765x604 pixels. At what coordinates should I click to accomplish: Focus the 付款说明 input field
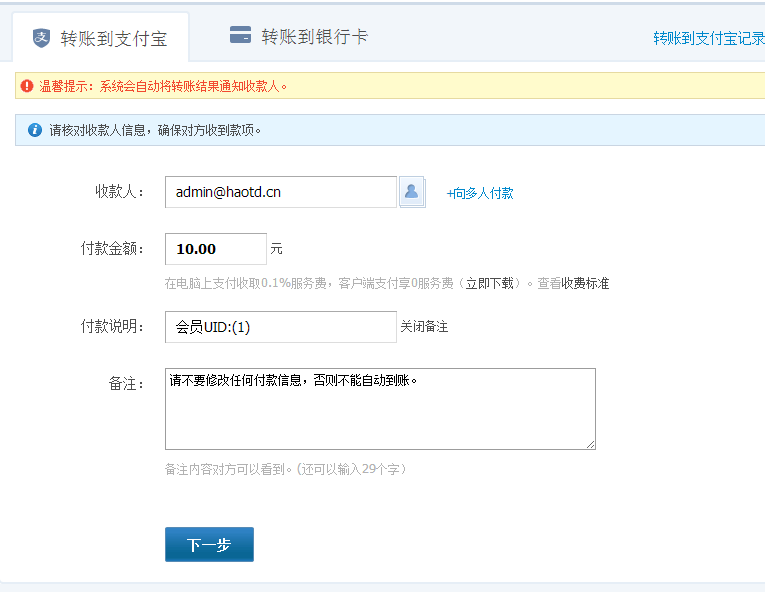[281, 327]
